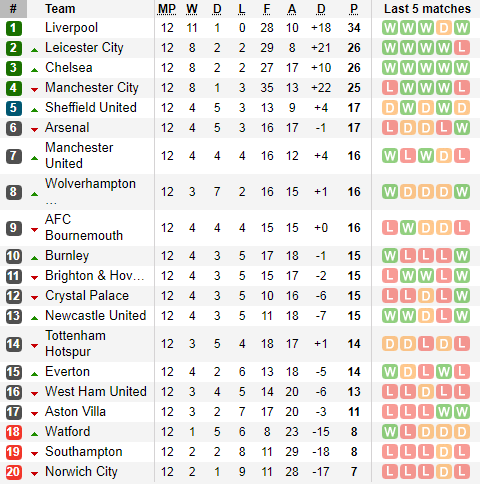The width and height of the screenshot is (480, 484).
Task: Sort table by the MP column header
Action: point(167,9)
